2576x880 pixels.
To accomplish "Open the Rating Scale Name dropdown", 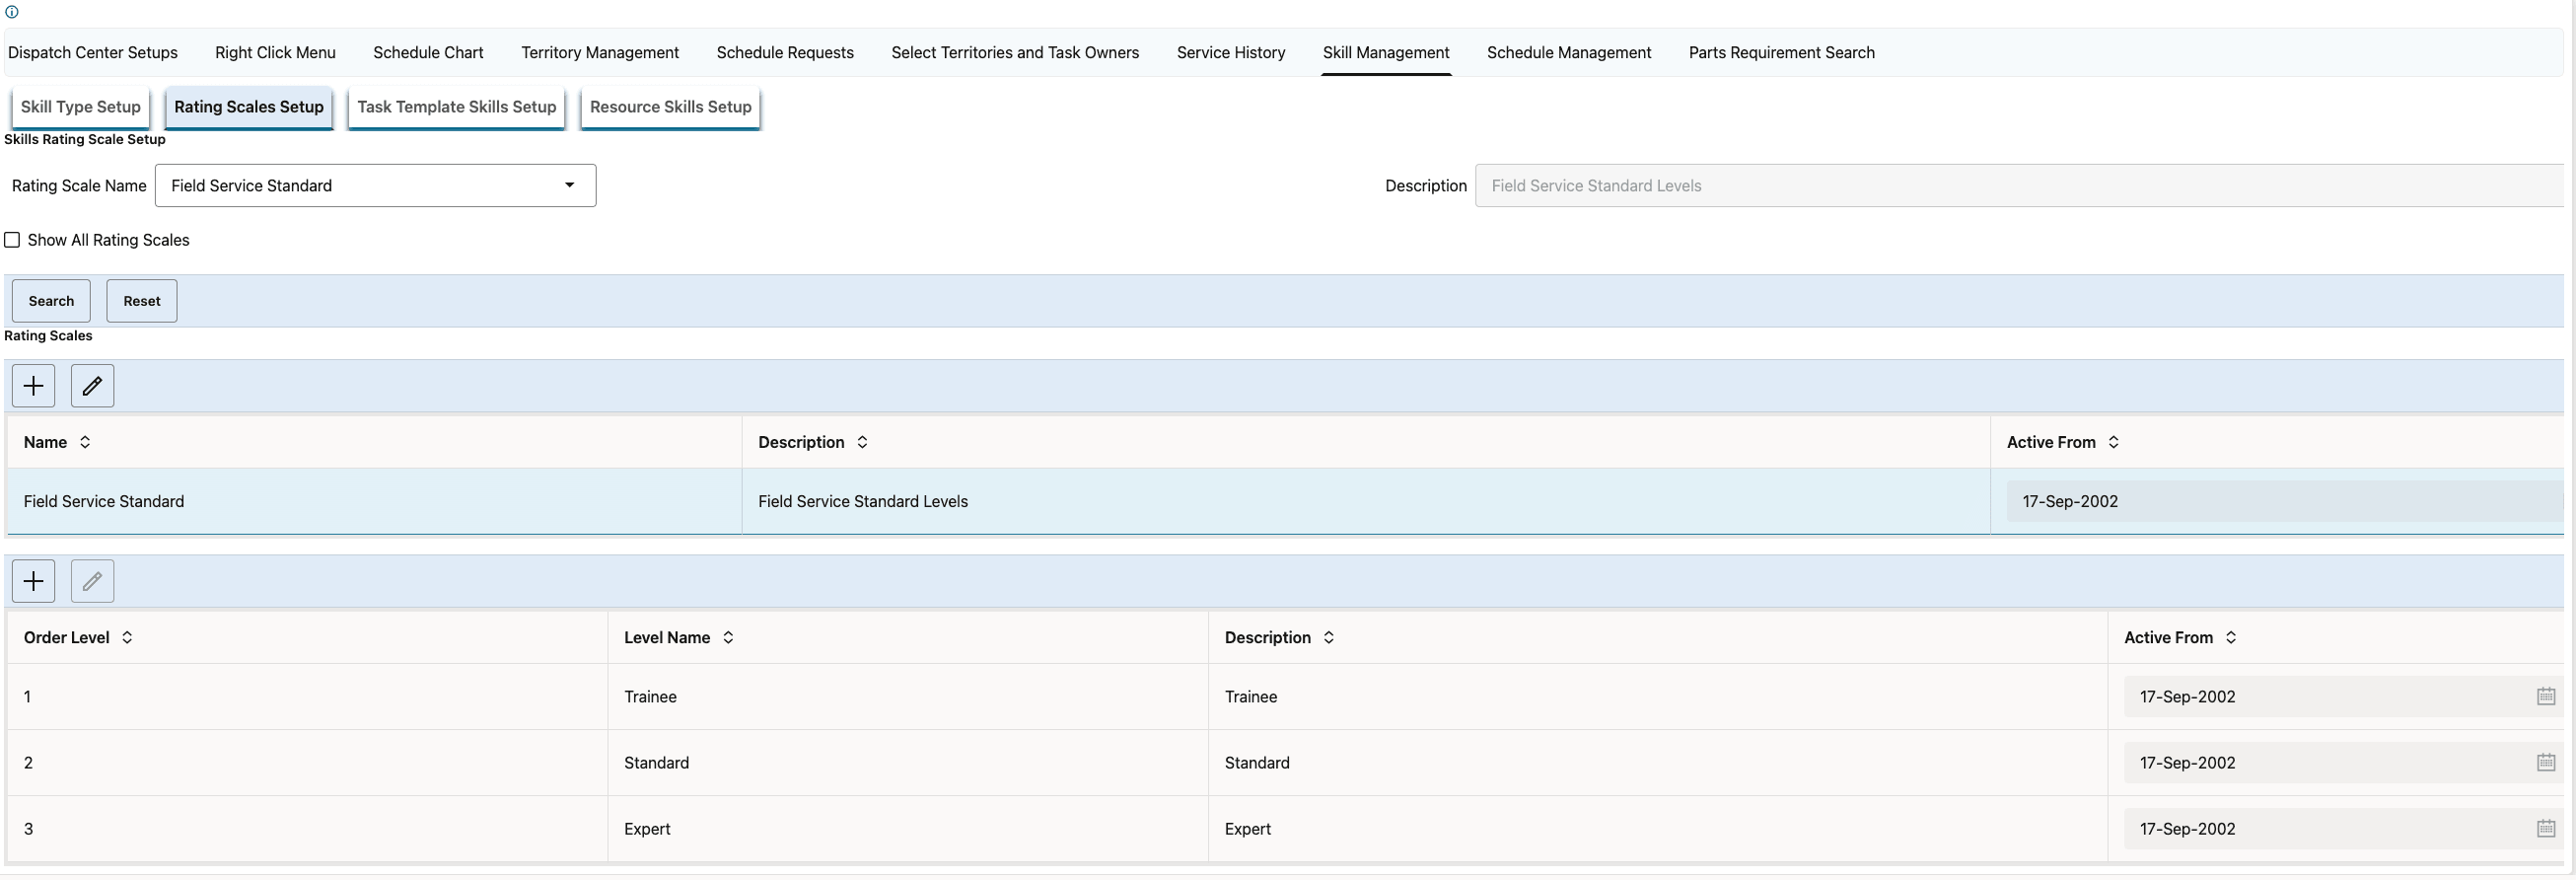I will (x=375, y=186).
